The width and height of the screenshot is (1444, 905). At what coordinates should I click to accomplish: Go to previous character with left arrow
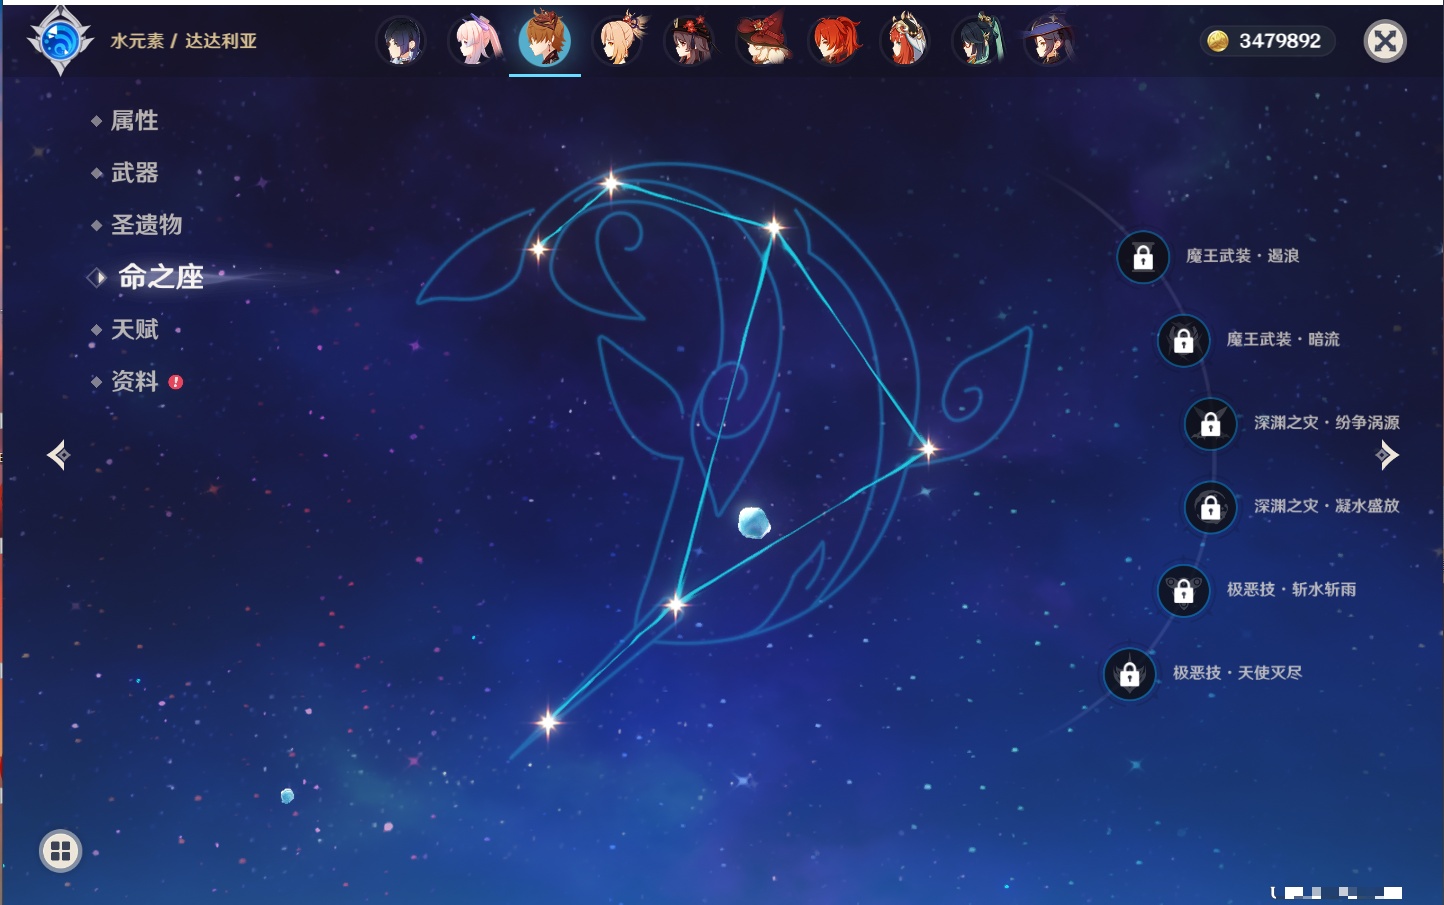58,455
